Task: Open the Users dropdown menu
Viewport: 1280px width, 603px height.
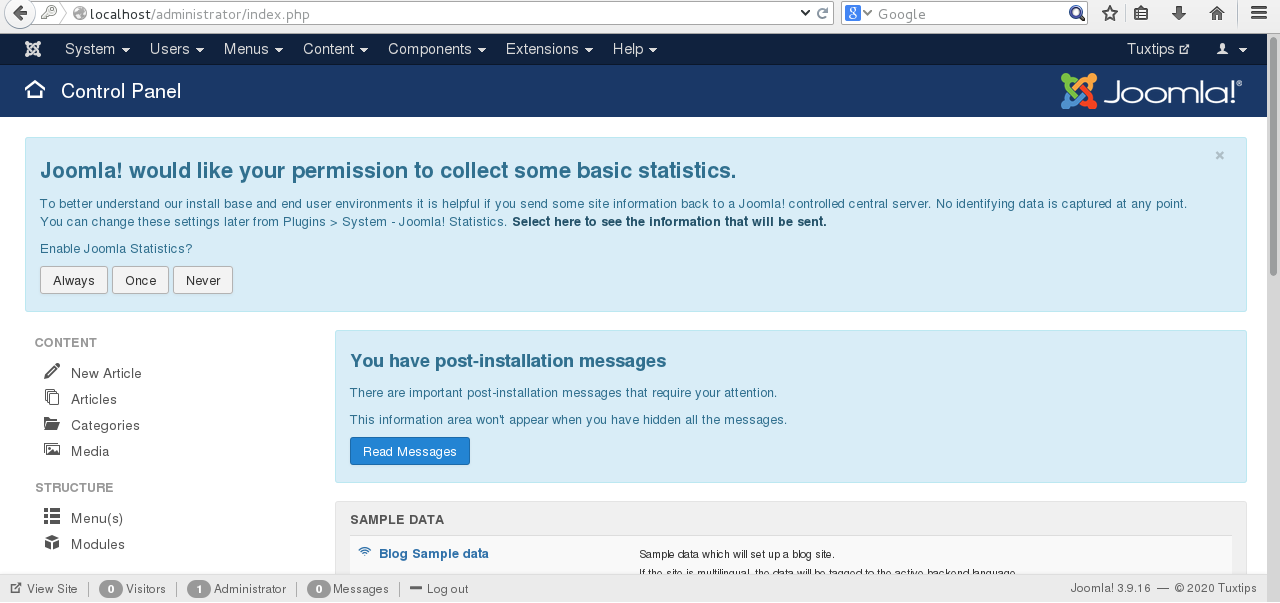Action: [x=177, y=49]
